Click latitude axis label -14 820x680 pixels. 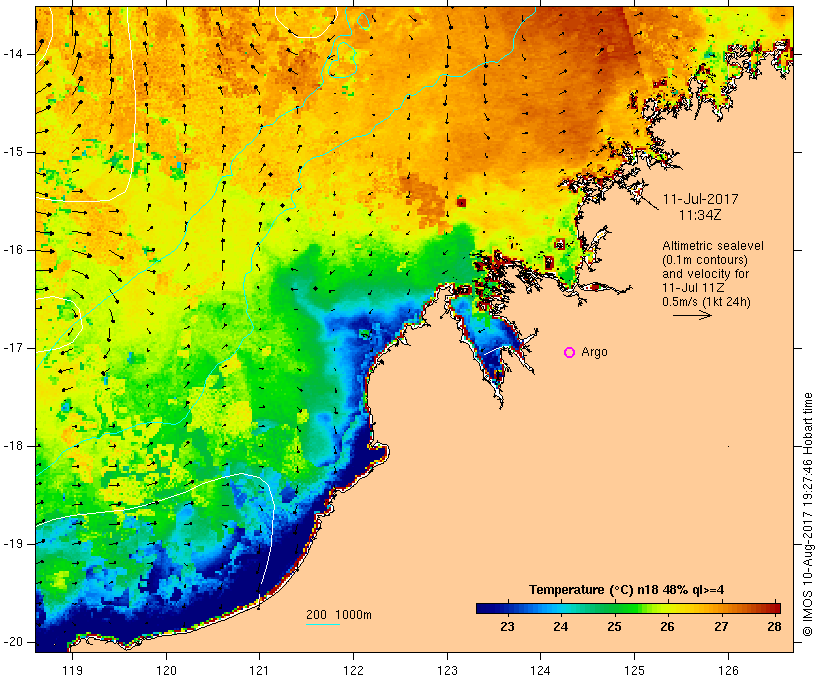click(12, 54)
